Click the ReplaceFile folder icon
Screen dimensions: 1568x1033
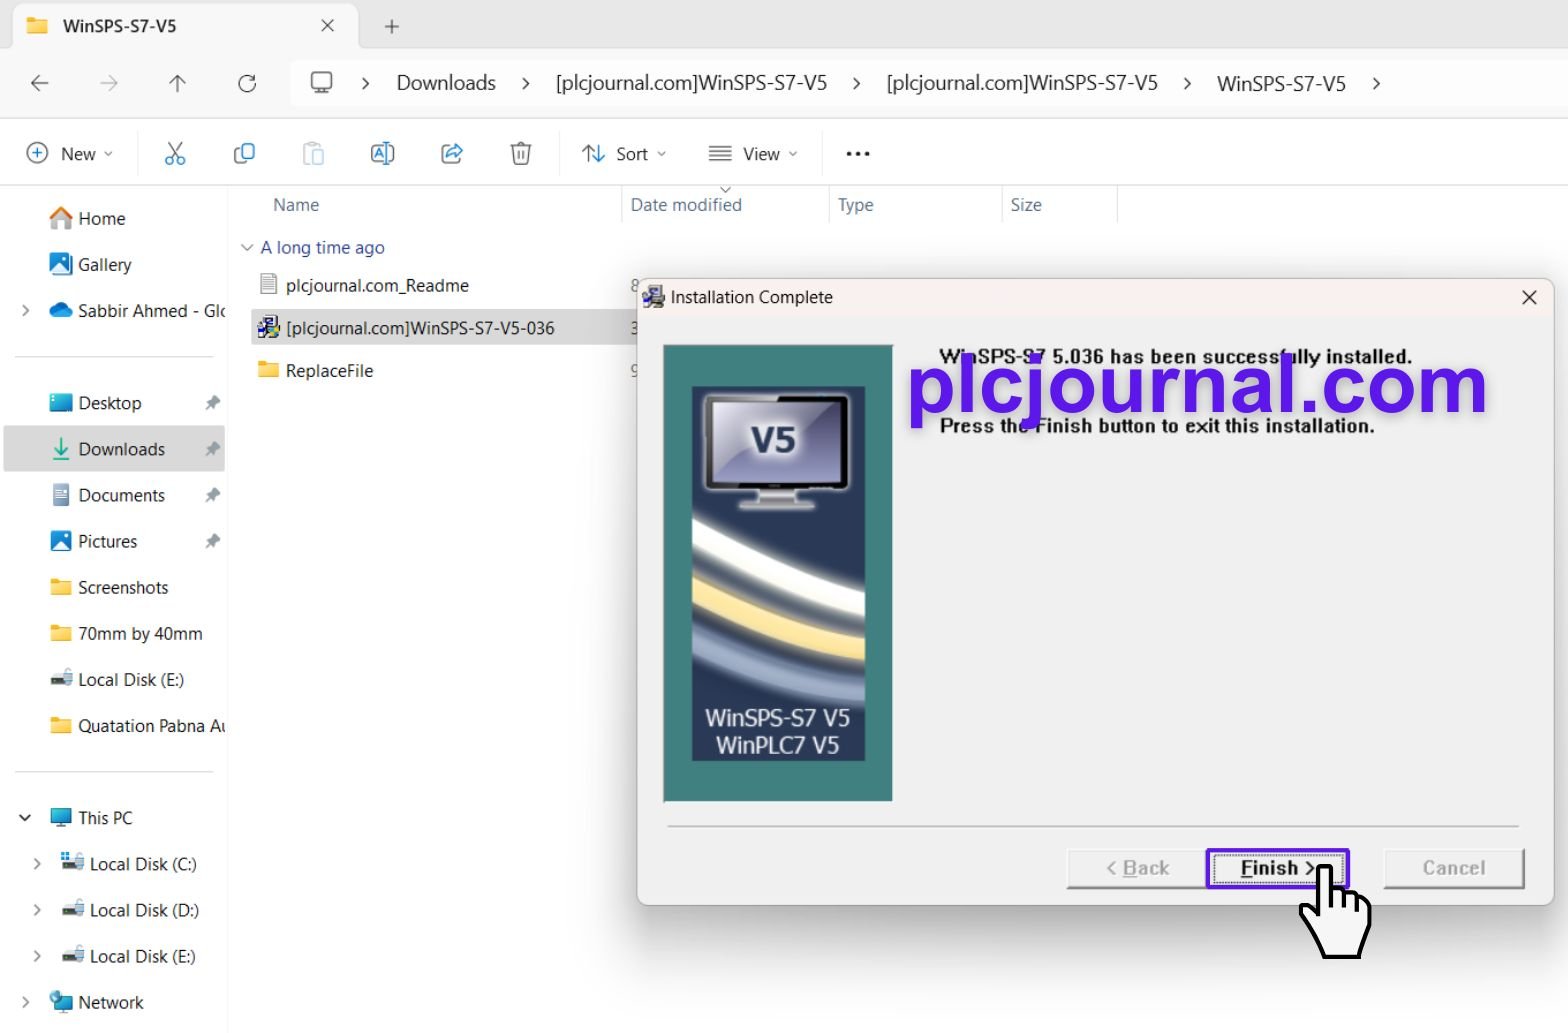[x=268, y=369]
